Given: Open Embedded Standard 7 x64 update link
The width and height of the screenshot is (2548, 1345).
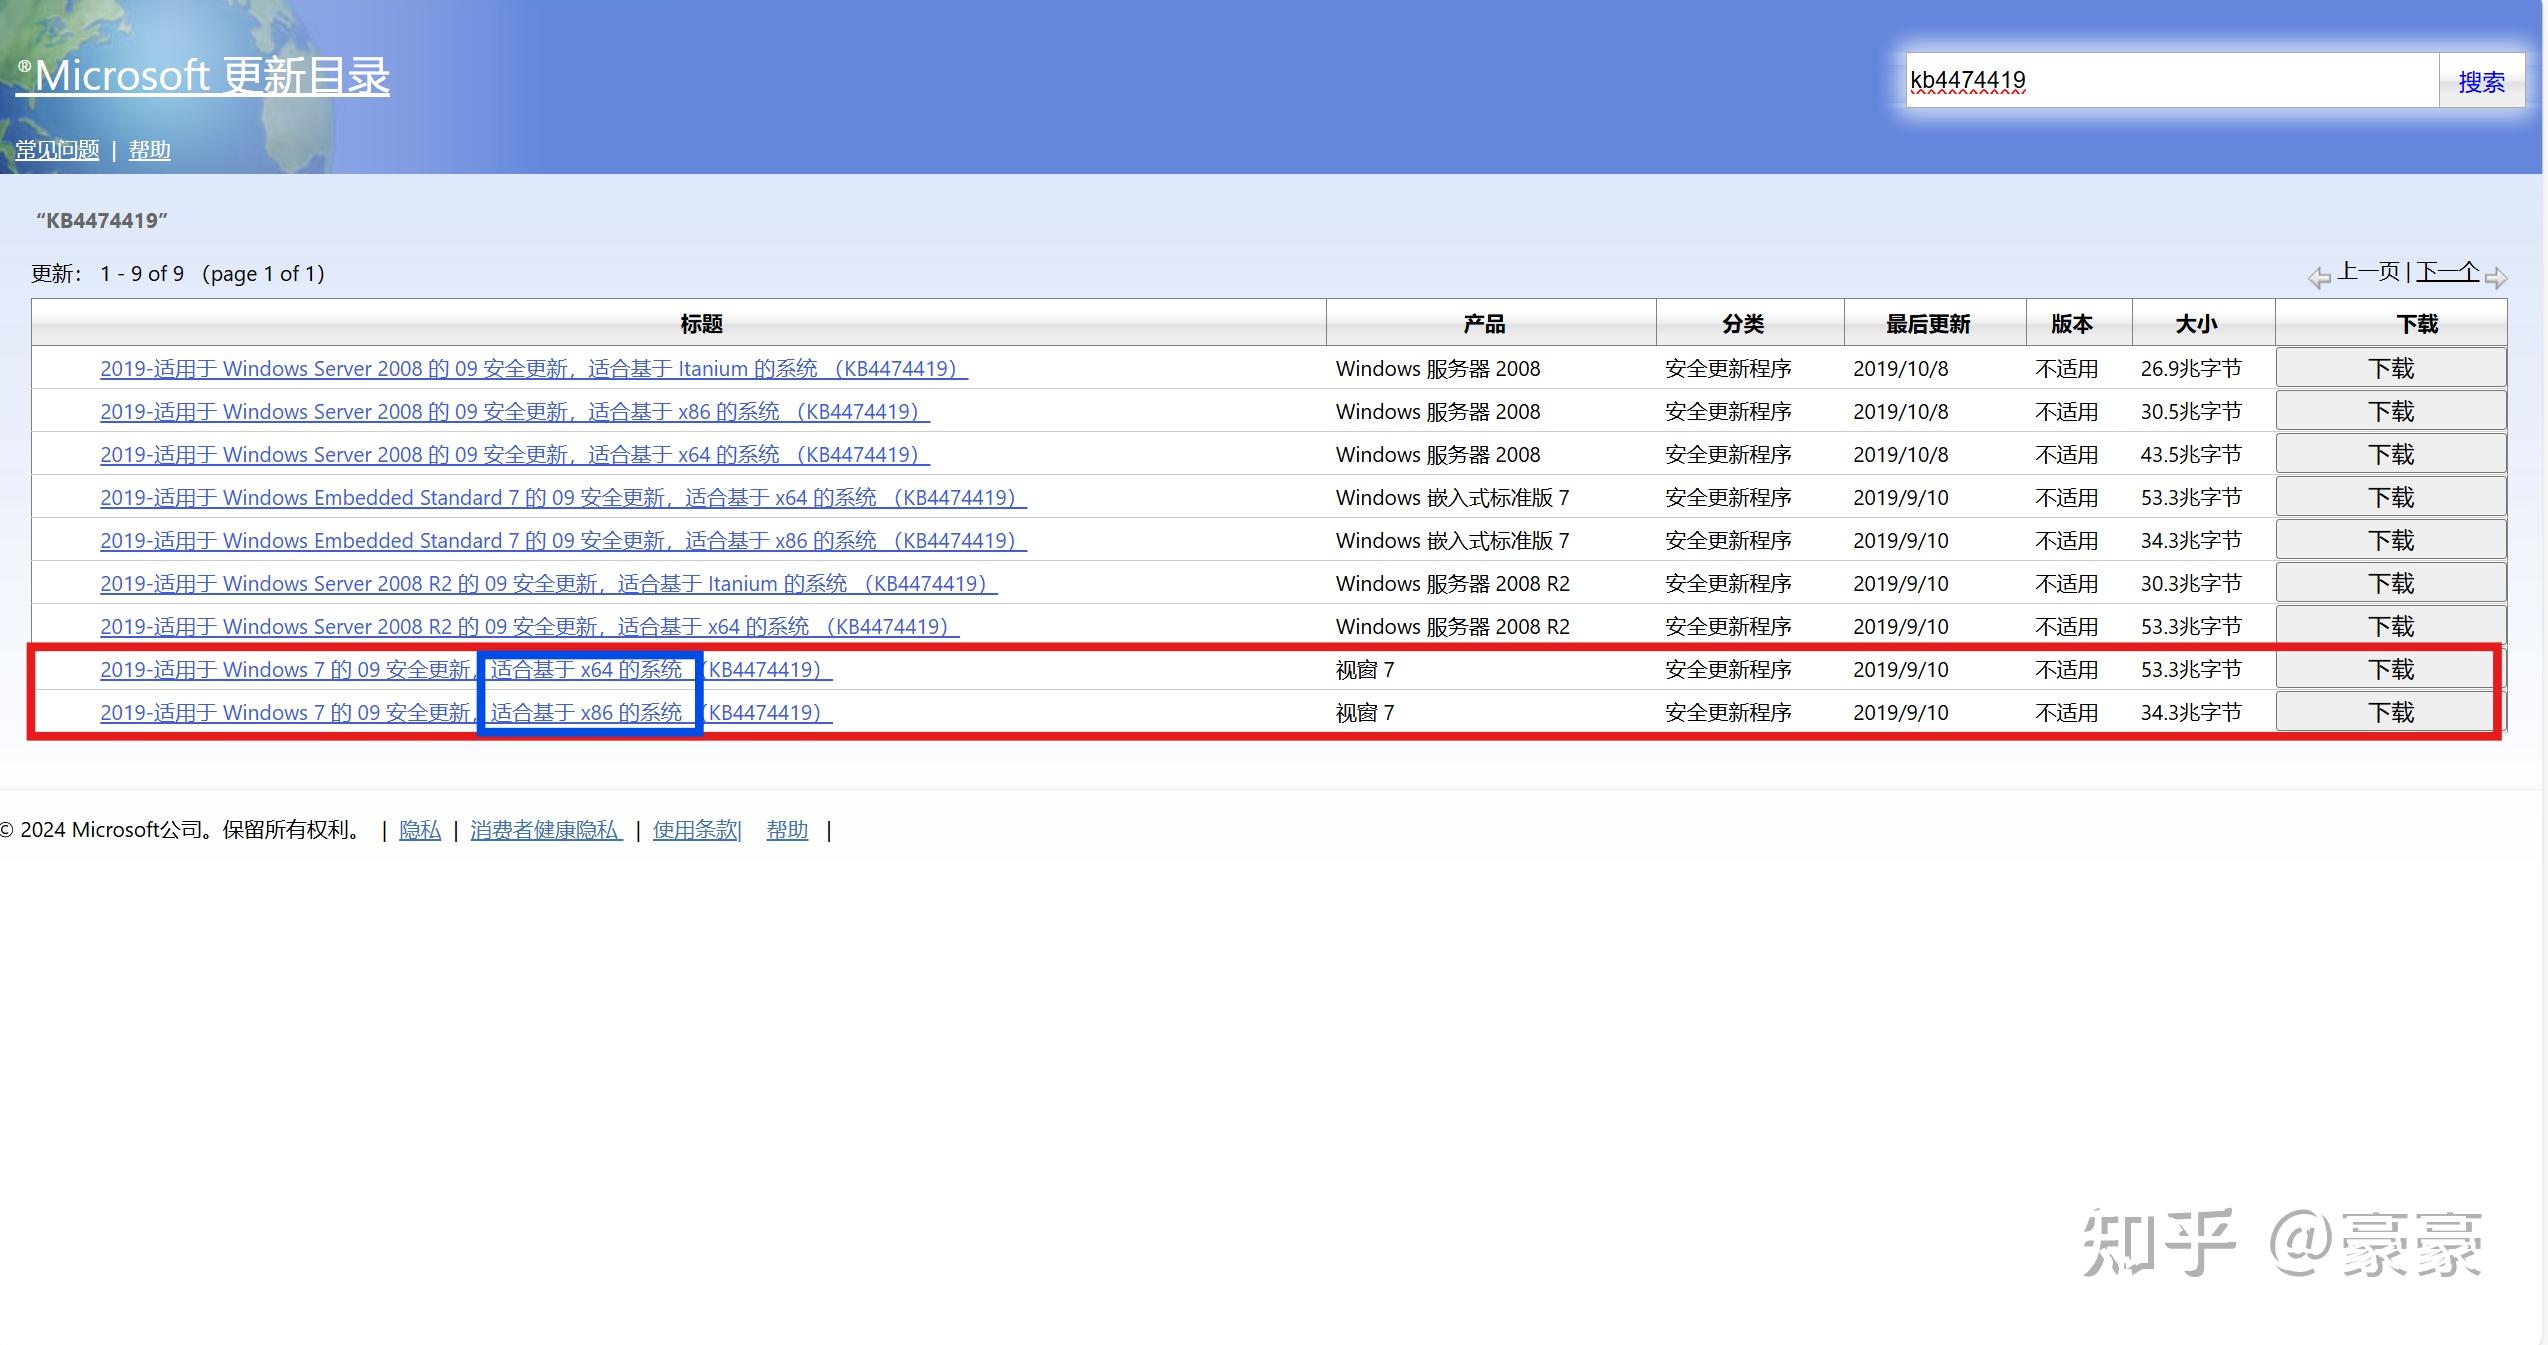Looking at the screenshot, I should (562, 498).
